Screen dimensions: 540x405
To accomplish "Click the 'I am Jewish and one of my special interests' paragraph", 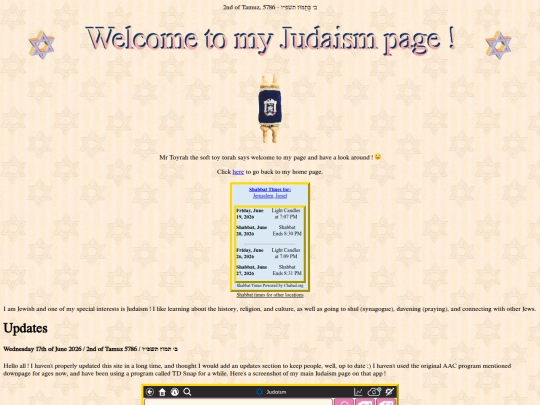I will tap(270, 309).
